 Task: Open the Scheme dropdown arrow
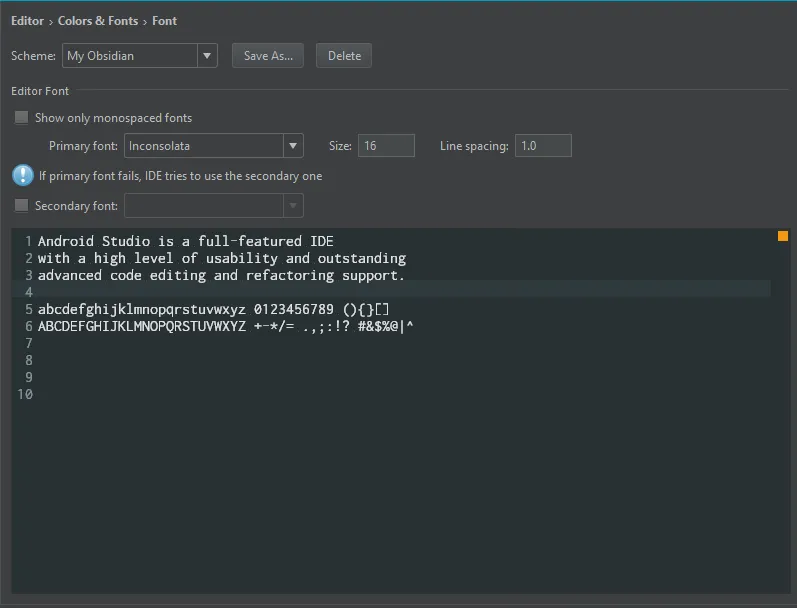(207, 55)
